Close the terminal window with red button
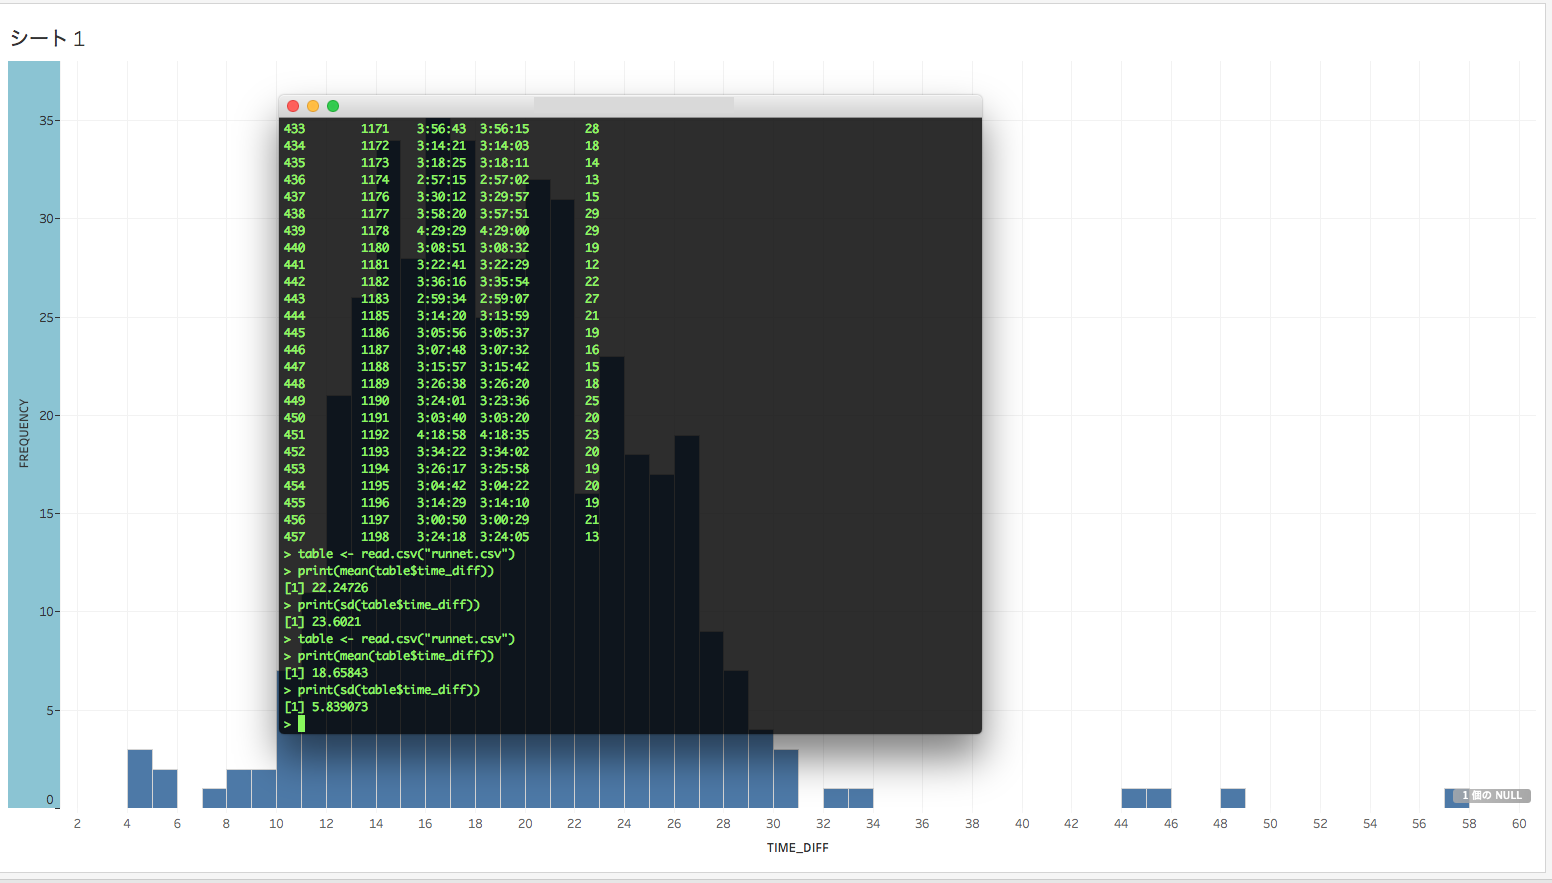This screenshot has height=883, width=1552. coord(293,106)
